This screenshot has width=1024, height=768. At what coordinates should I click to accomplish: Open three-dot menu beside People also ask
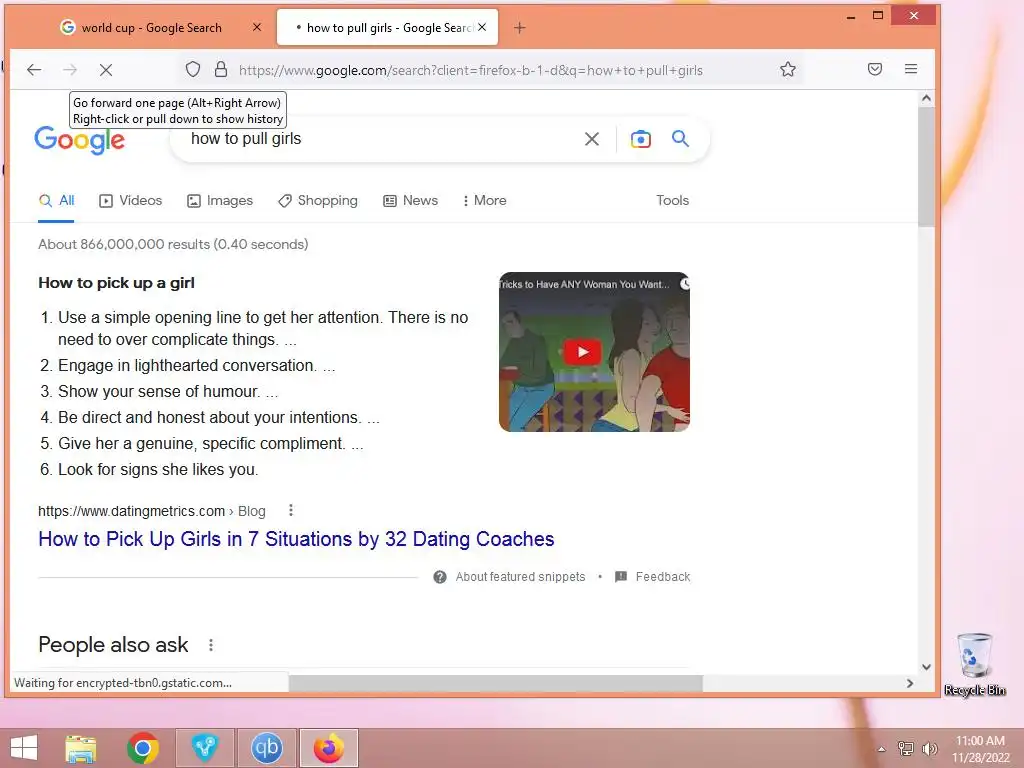pyautogui.click(x=210, y=645)
